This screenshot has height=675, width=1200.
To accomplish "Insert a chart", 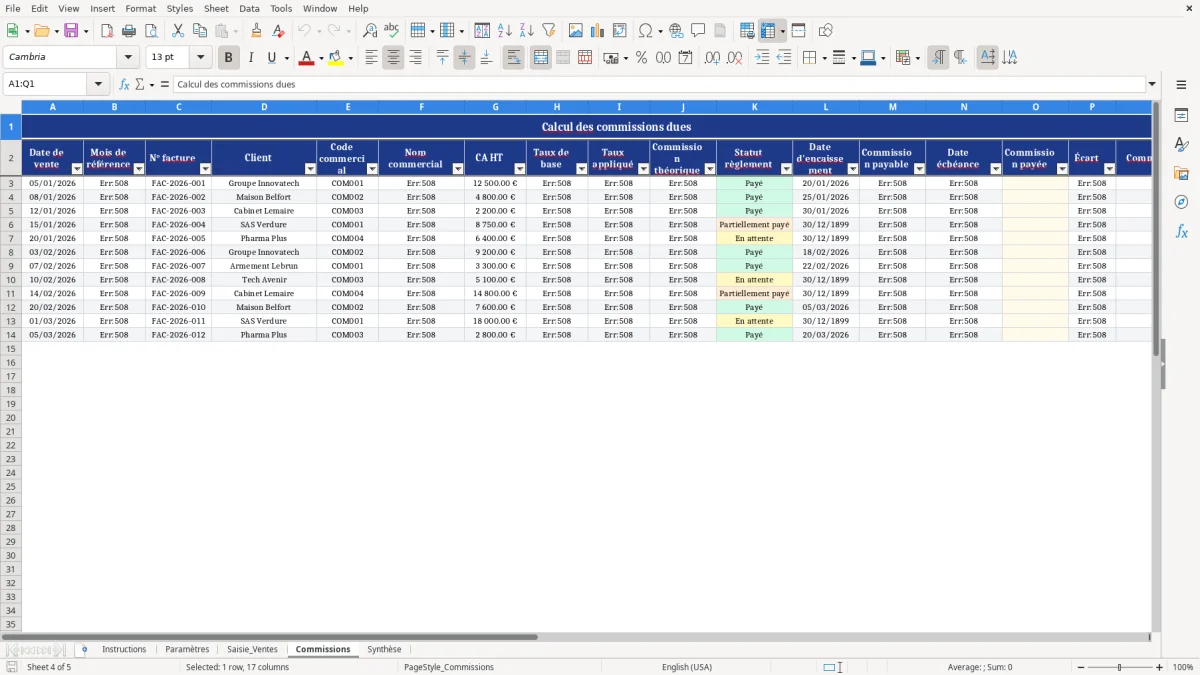I will [598, 31].
